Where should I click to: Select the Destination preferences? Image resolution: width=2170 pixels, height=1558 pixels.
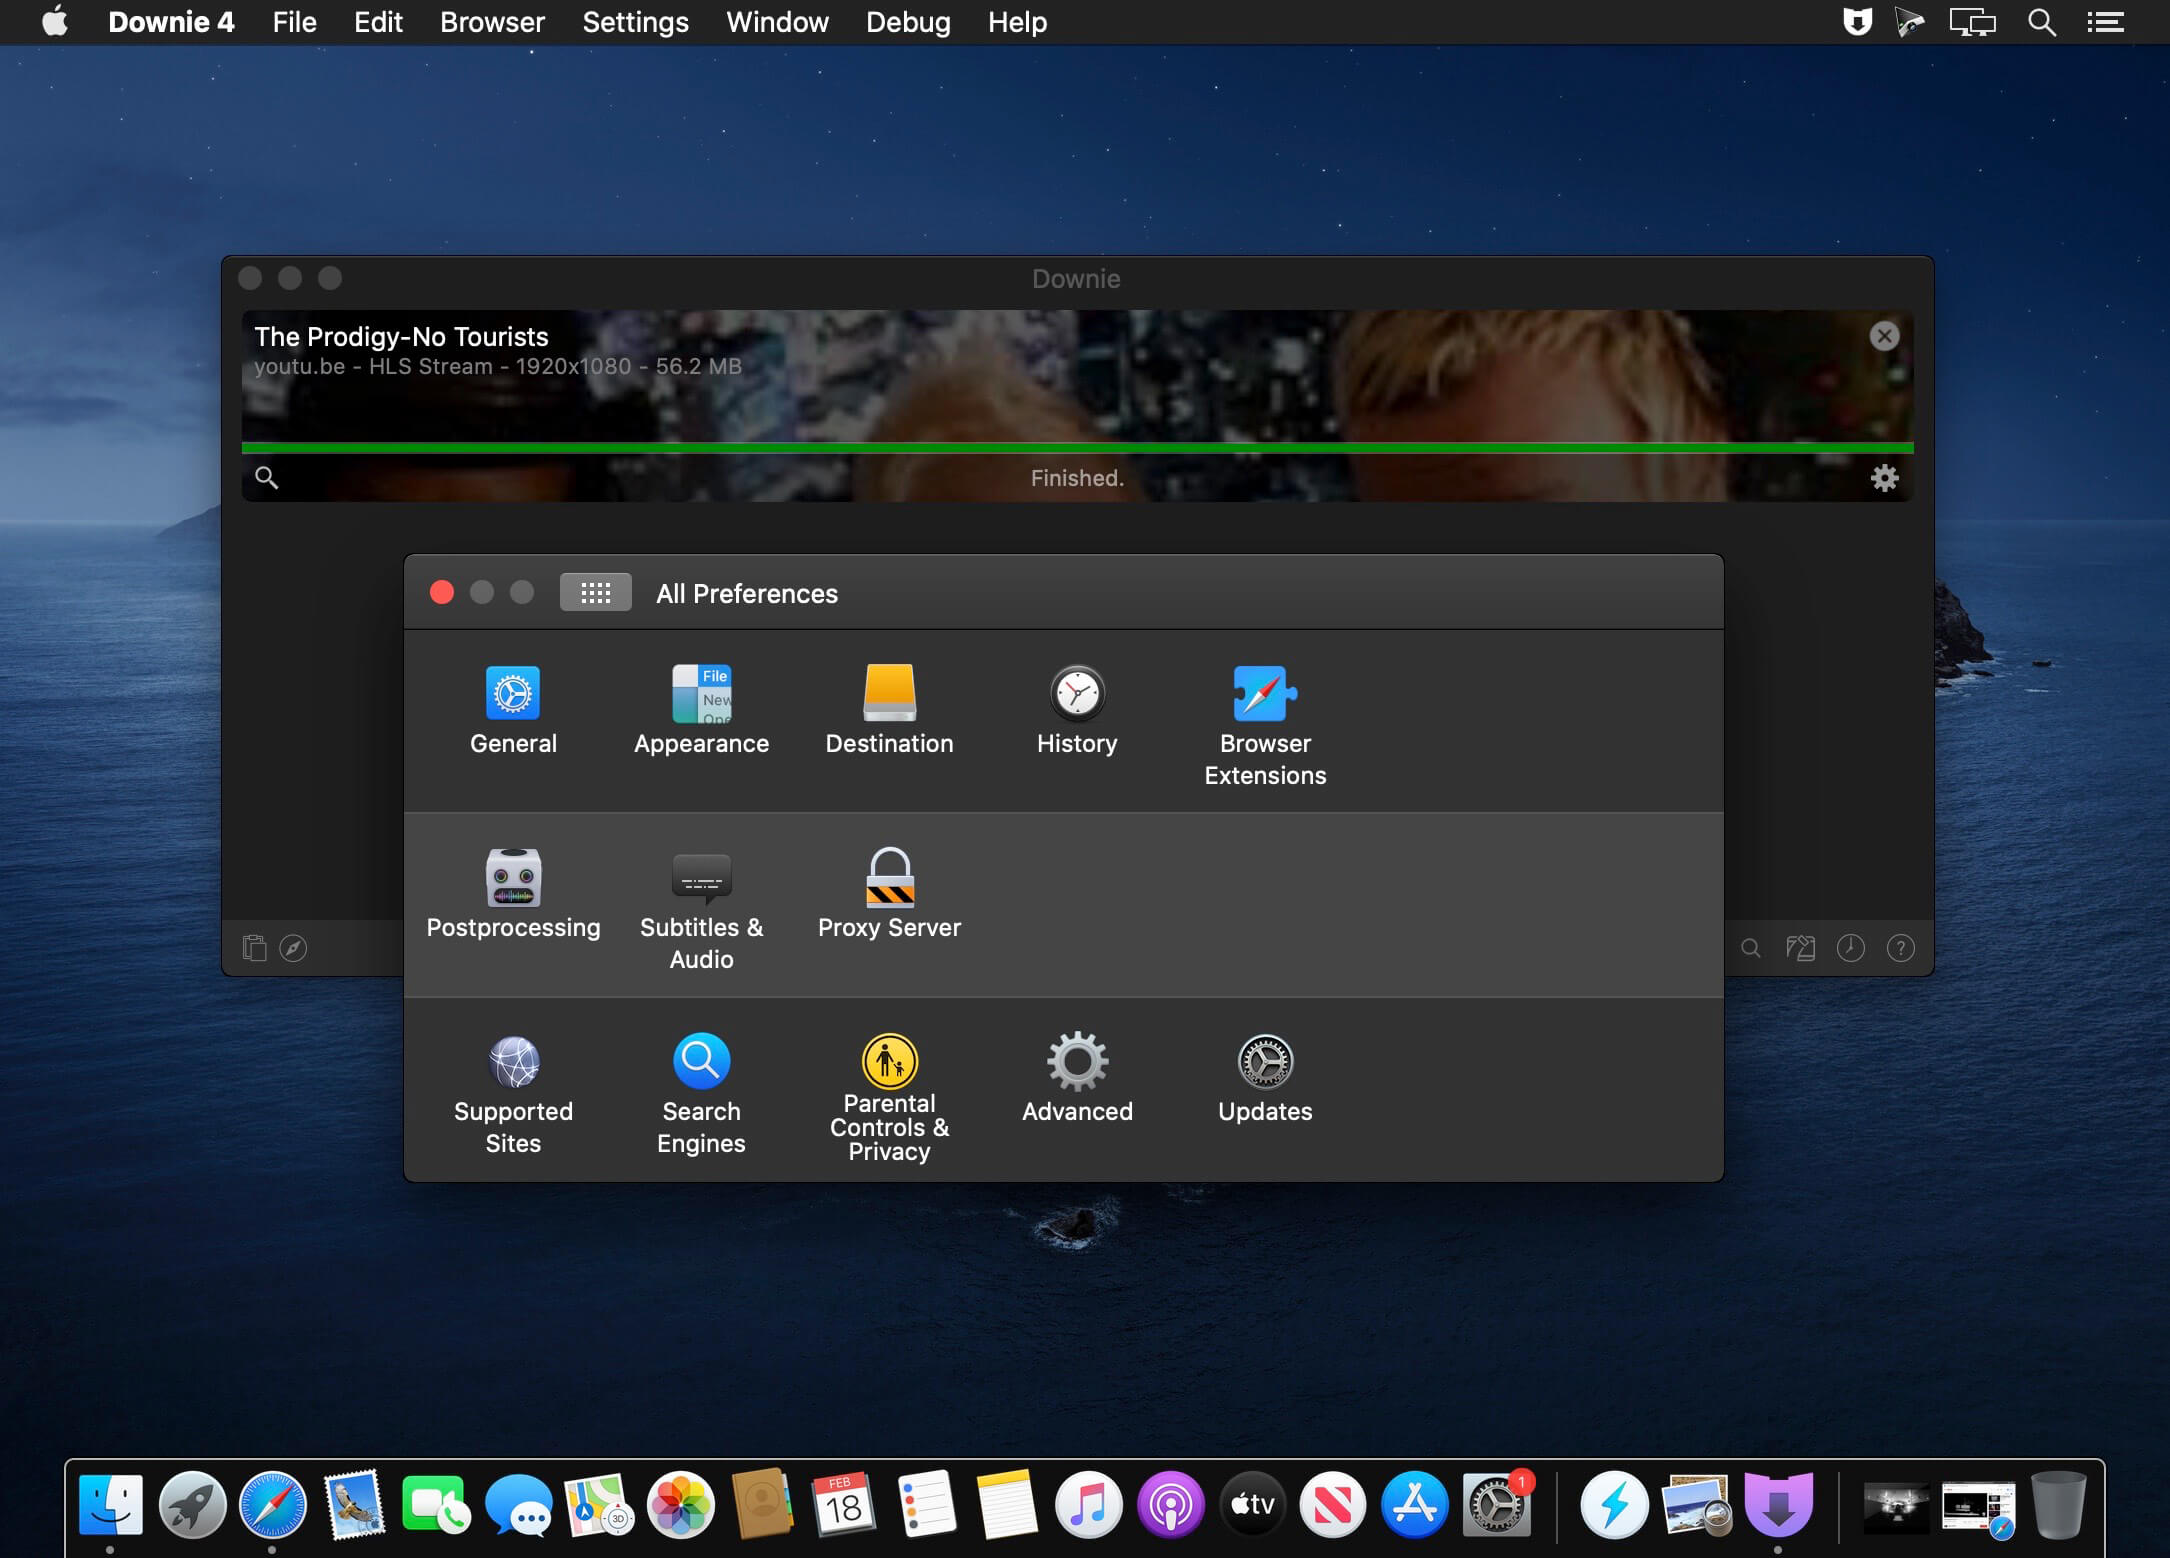pos(888,706)
